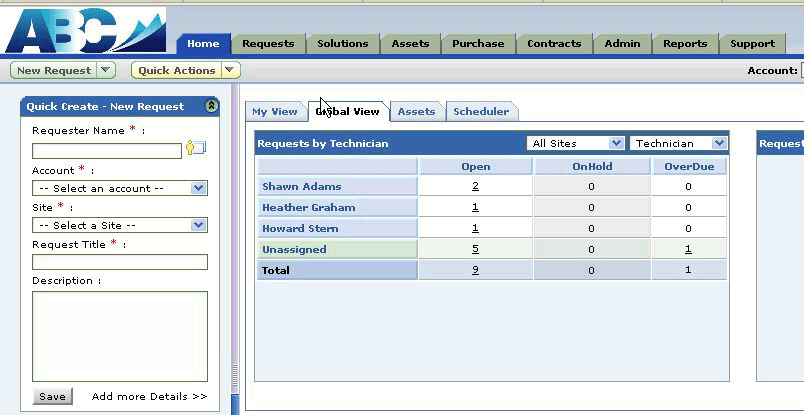Open Shawn Adams' open requests count
Screen dimensions: 804x415
point(475,186)
